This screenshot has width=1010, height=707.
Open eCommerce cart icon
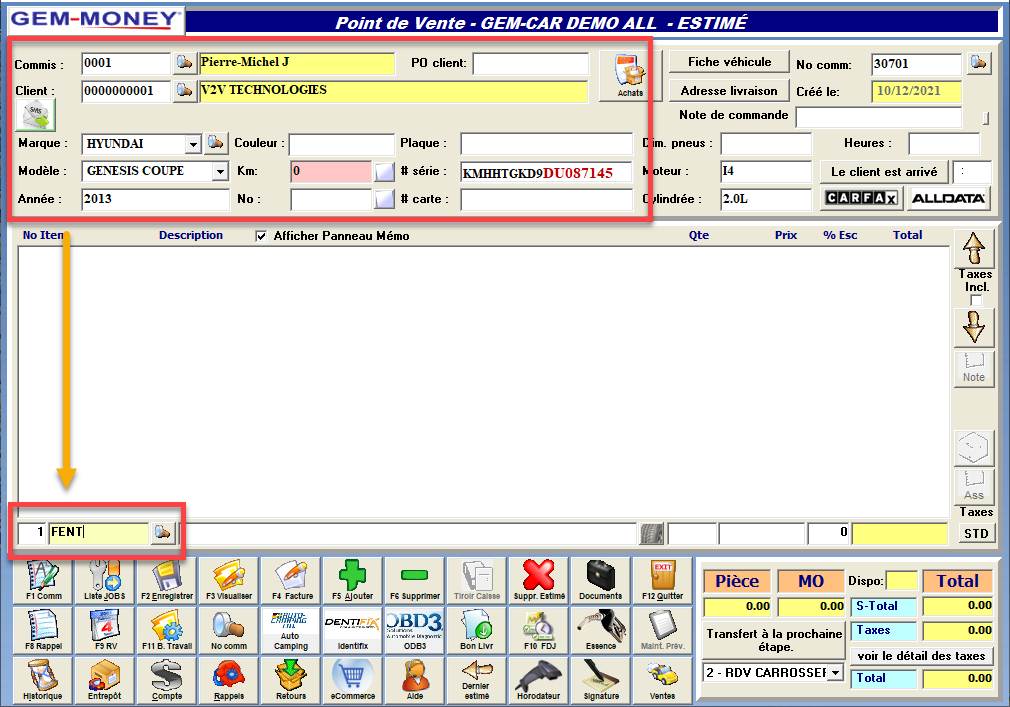click(352, 681)
